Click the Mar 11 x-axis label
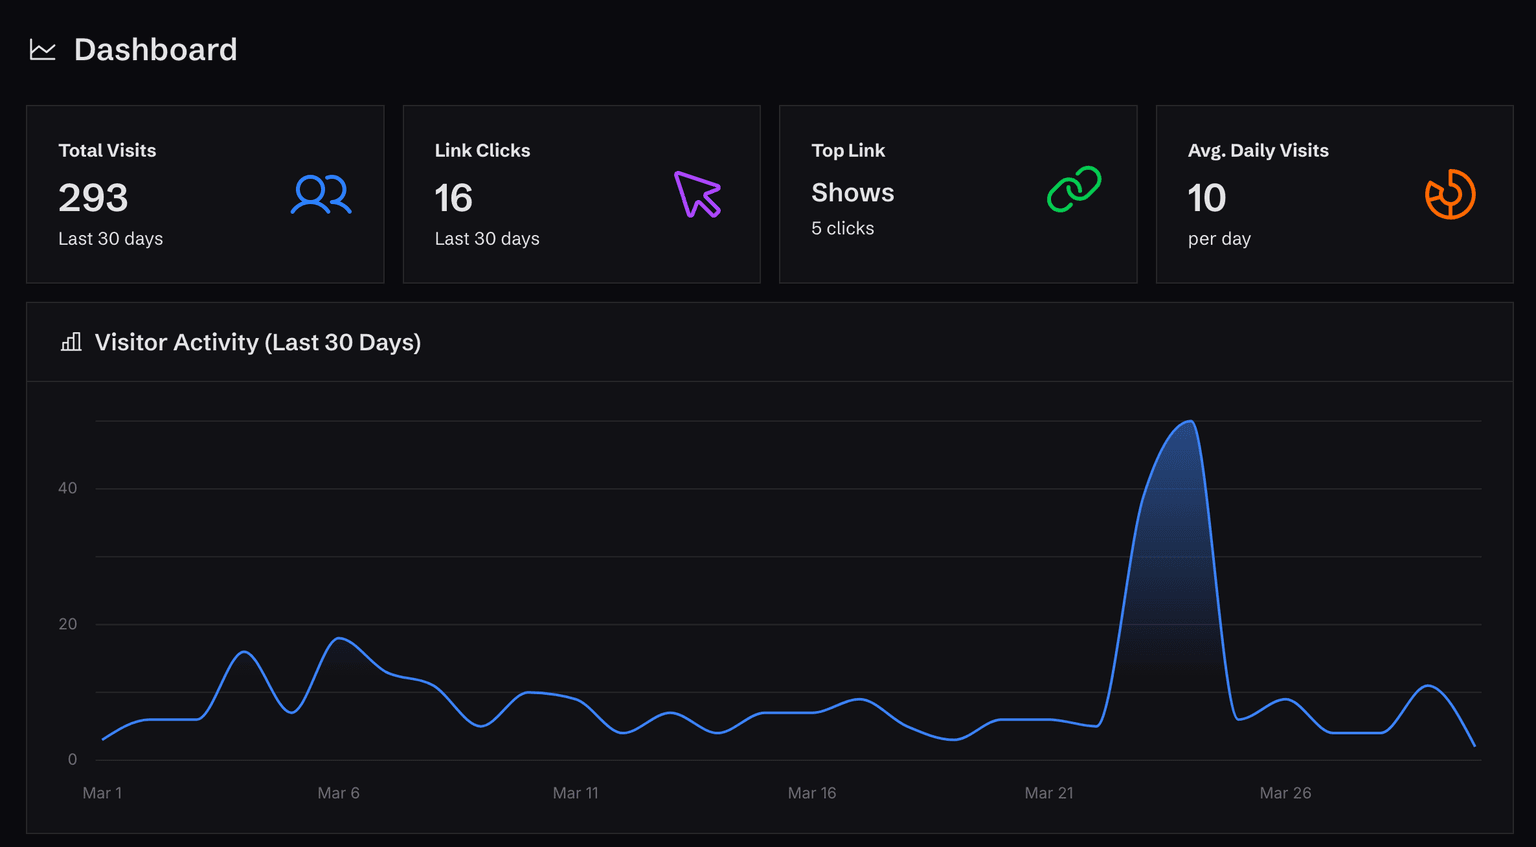Image resolution: width=1536 pixels, height=847 pixels. pyautogui.click(x=575, y=793)
